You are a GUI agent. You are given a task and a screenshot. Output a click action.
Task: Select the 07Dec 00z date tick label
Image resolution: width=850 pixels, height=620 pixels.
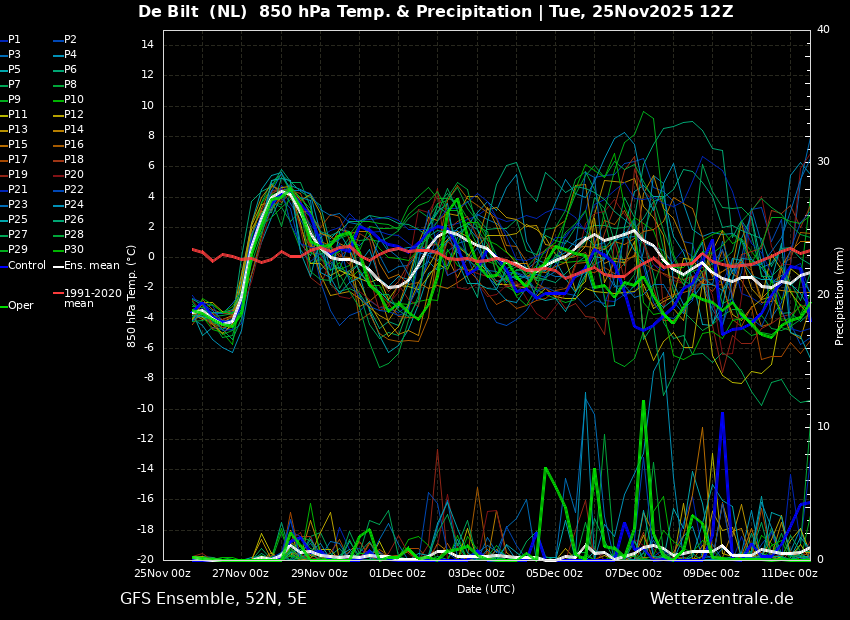coord(634,573)
